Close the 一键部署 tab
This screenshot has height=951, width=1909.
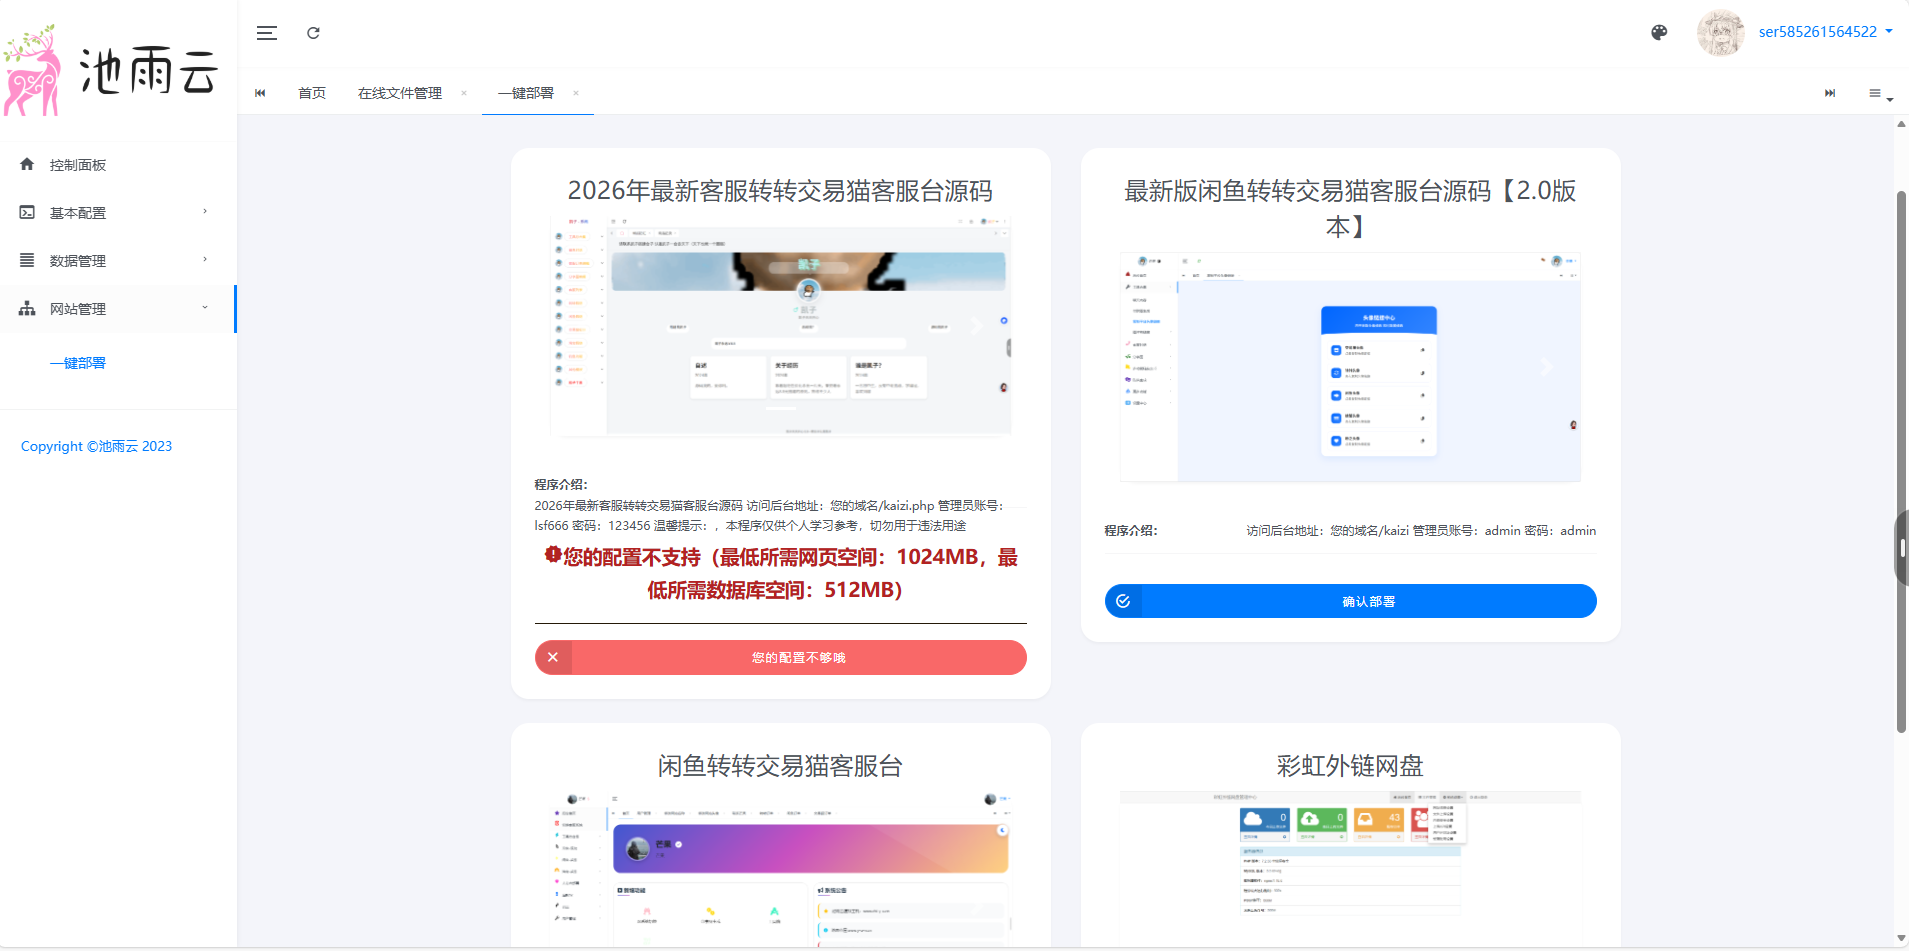(x=576, y=93)
